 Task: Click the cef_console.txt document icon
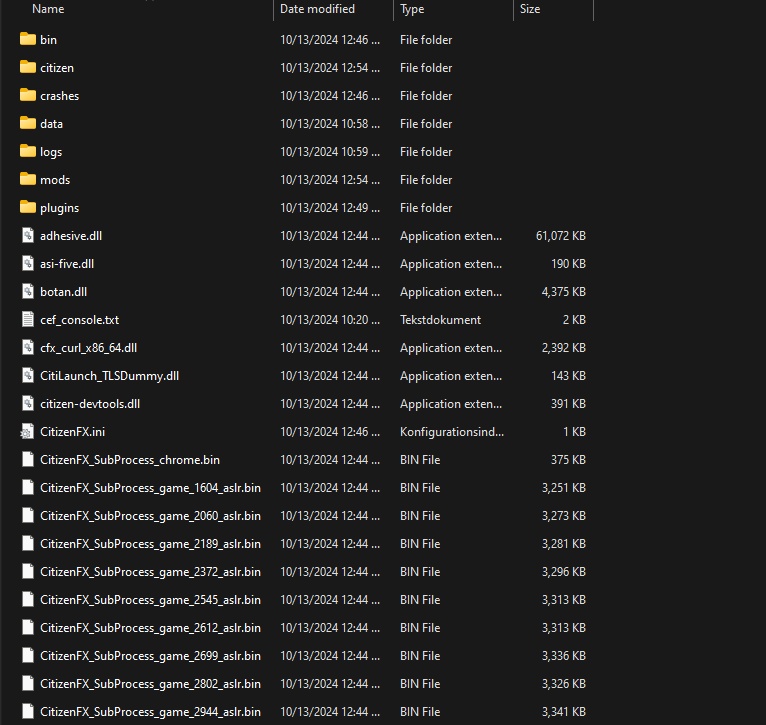tap(28, 320)
